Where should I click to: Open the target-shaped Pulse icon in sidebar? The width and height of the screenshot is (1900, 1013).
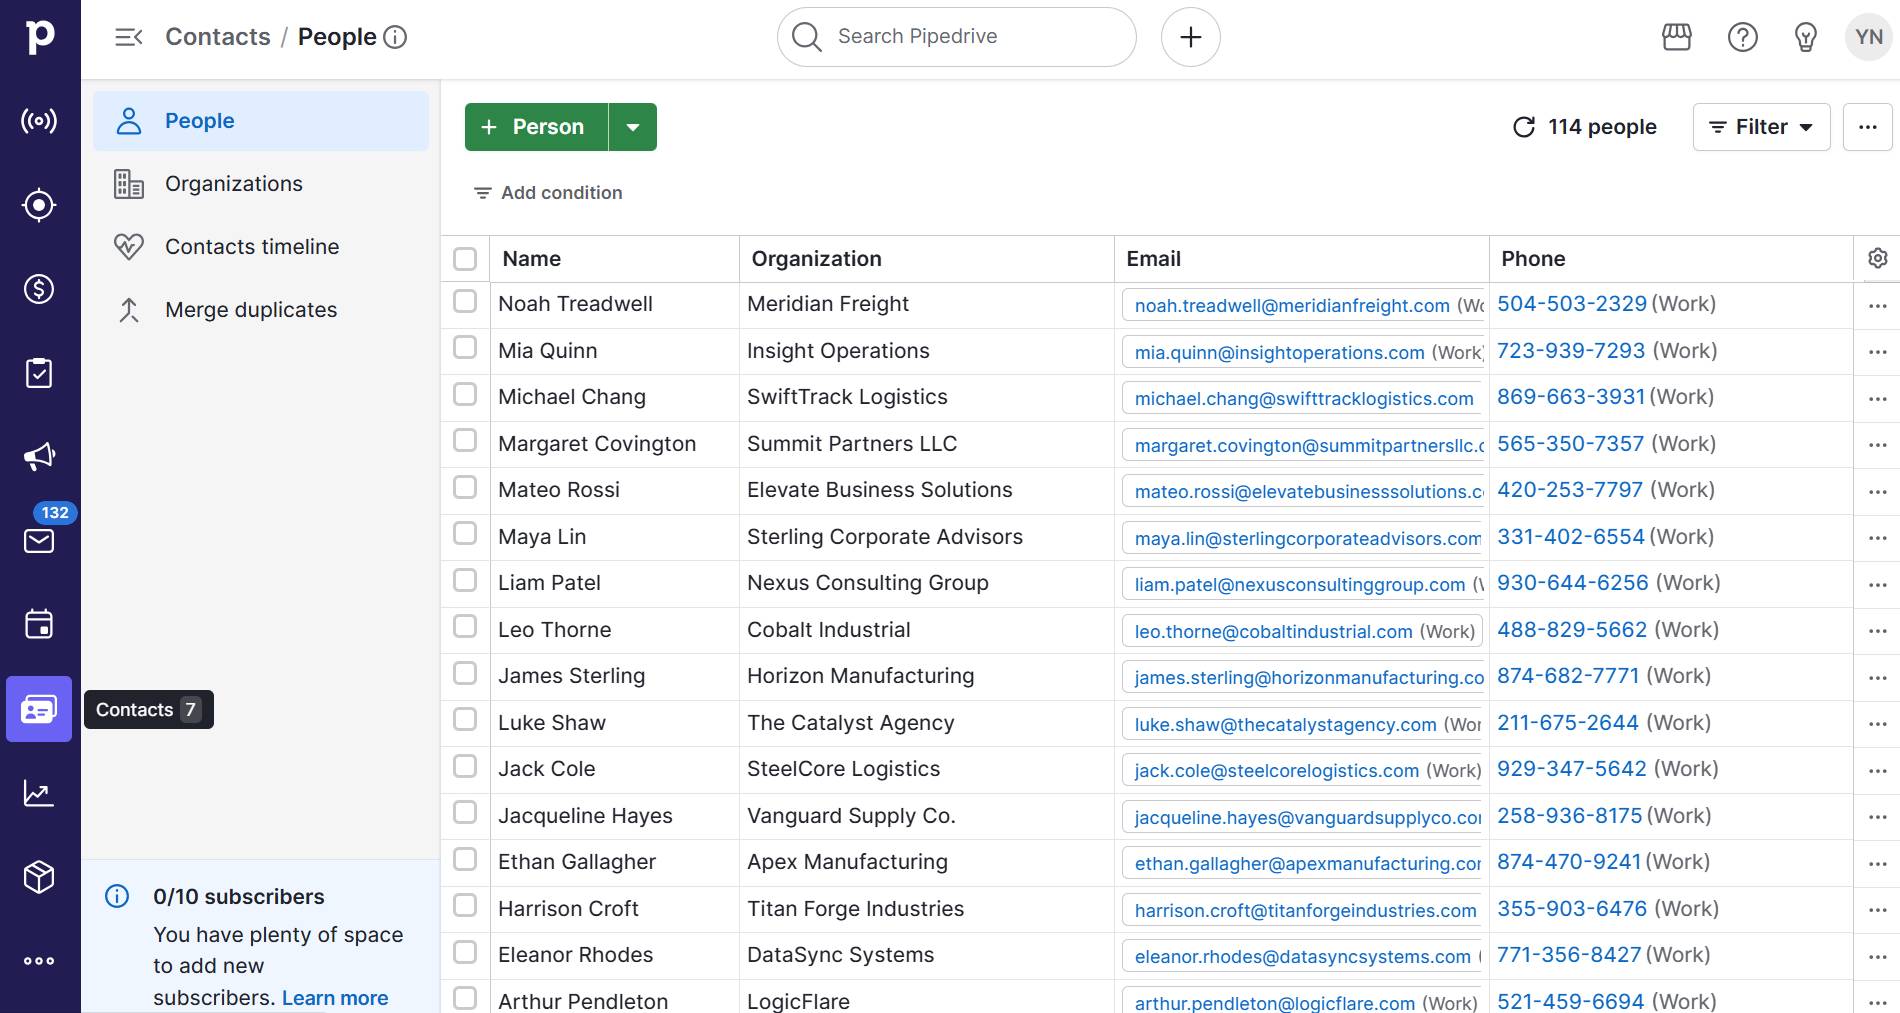39,205
